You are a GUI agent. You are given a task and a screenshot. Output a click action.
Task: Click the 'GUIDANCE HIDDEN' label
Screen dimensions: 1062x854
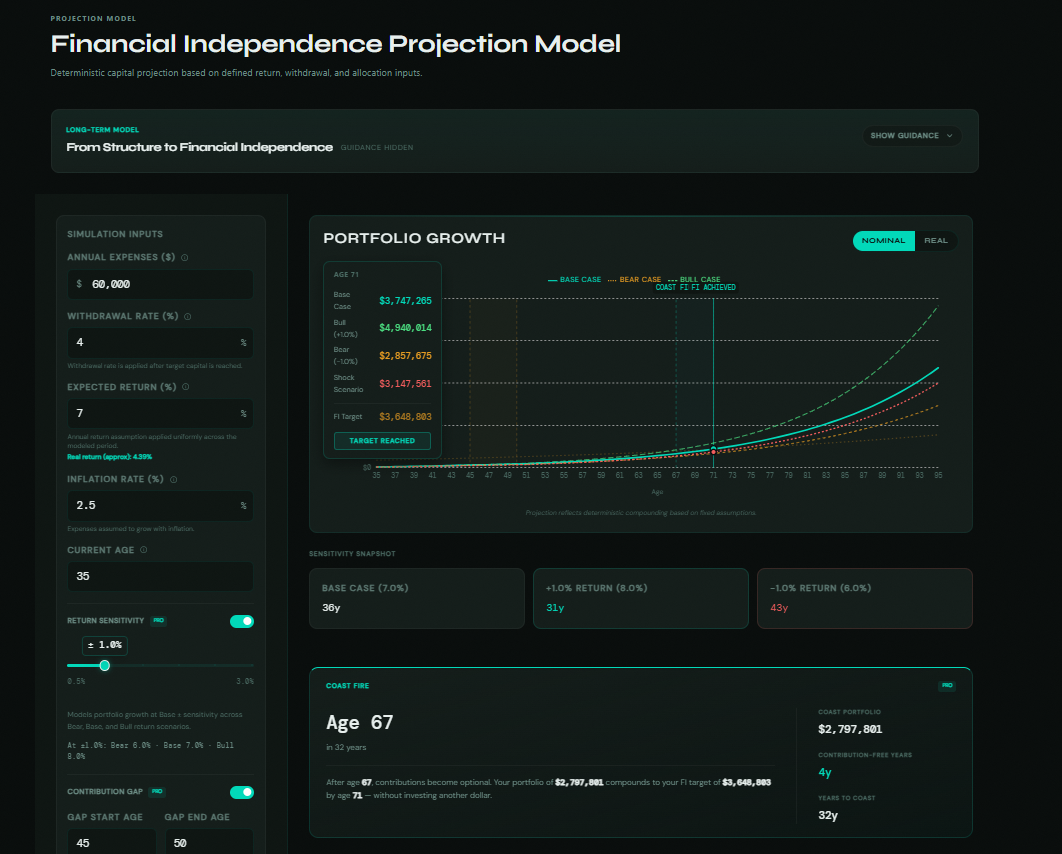(377, 148)
